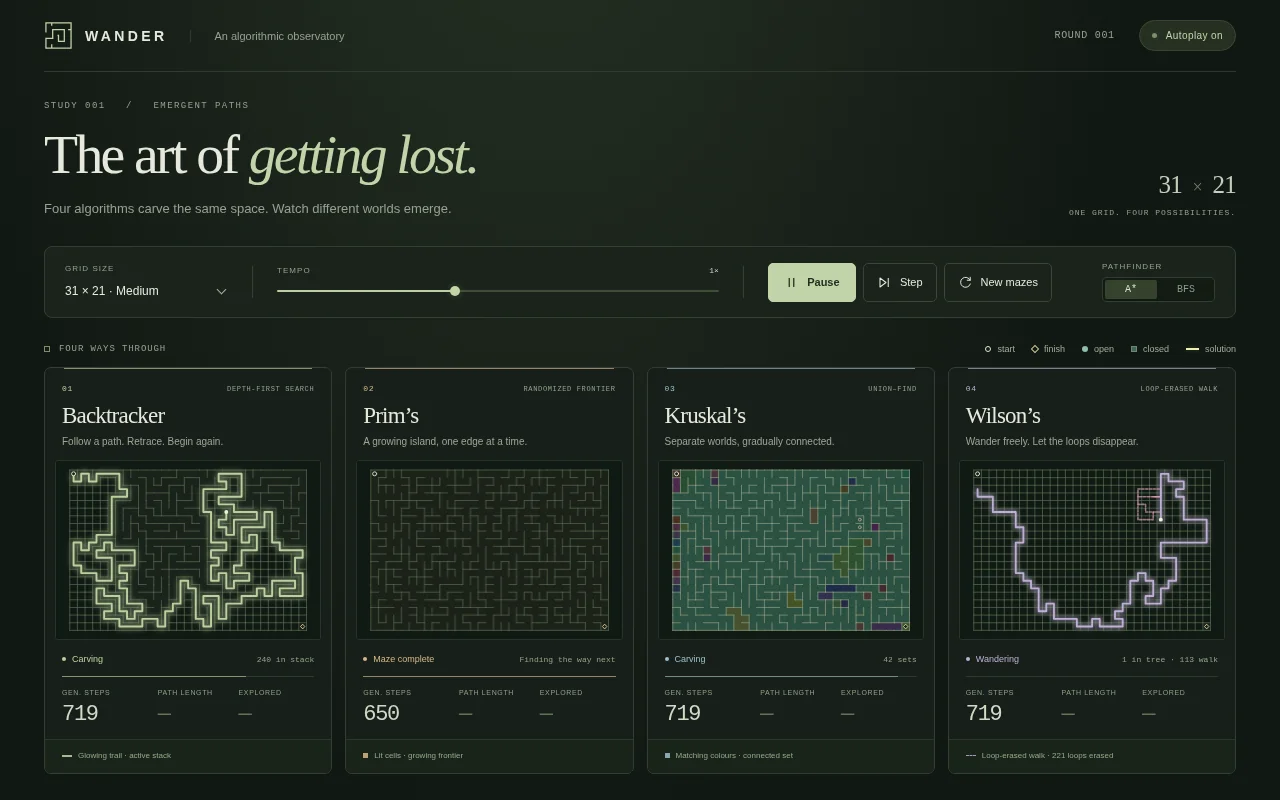Click the Lit cells legend square
The width and height of the screenshot is (1280, 800).
[366, 756]
